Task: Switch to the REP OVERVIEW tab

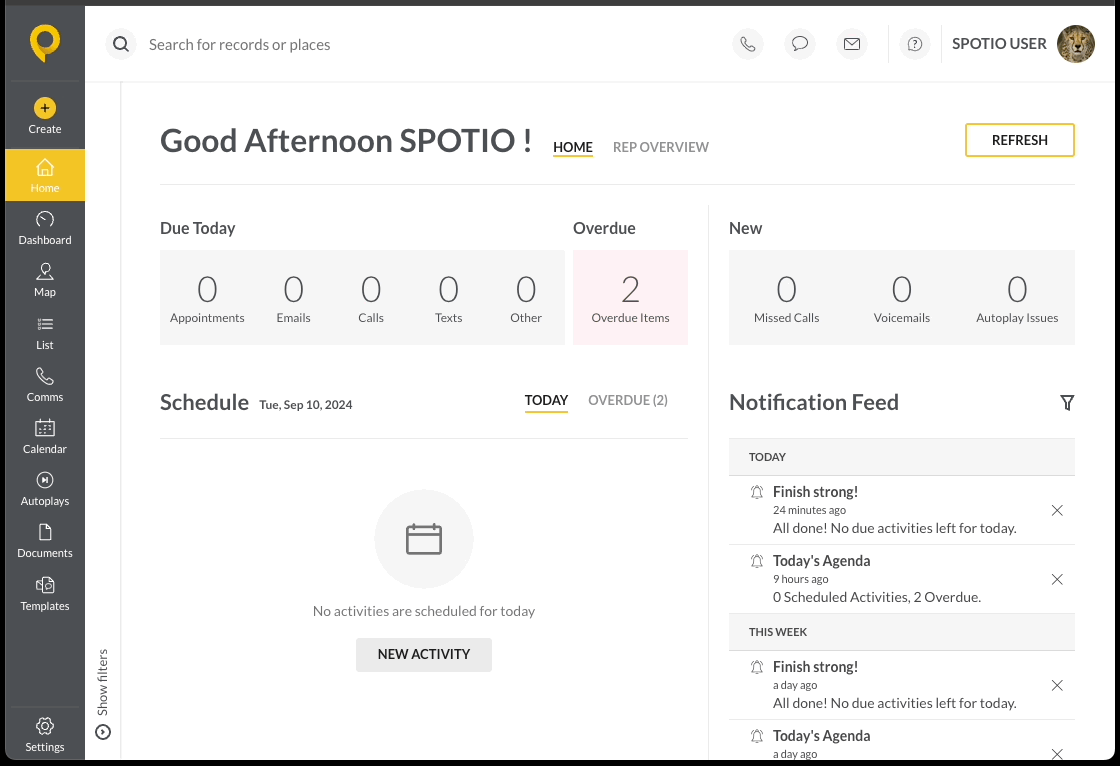Action: tap(661, 147)
